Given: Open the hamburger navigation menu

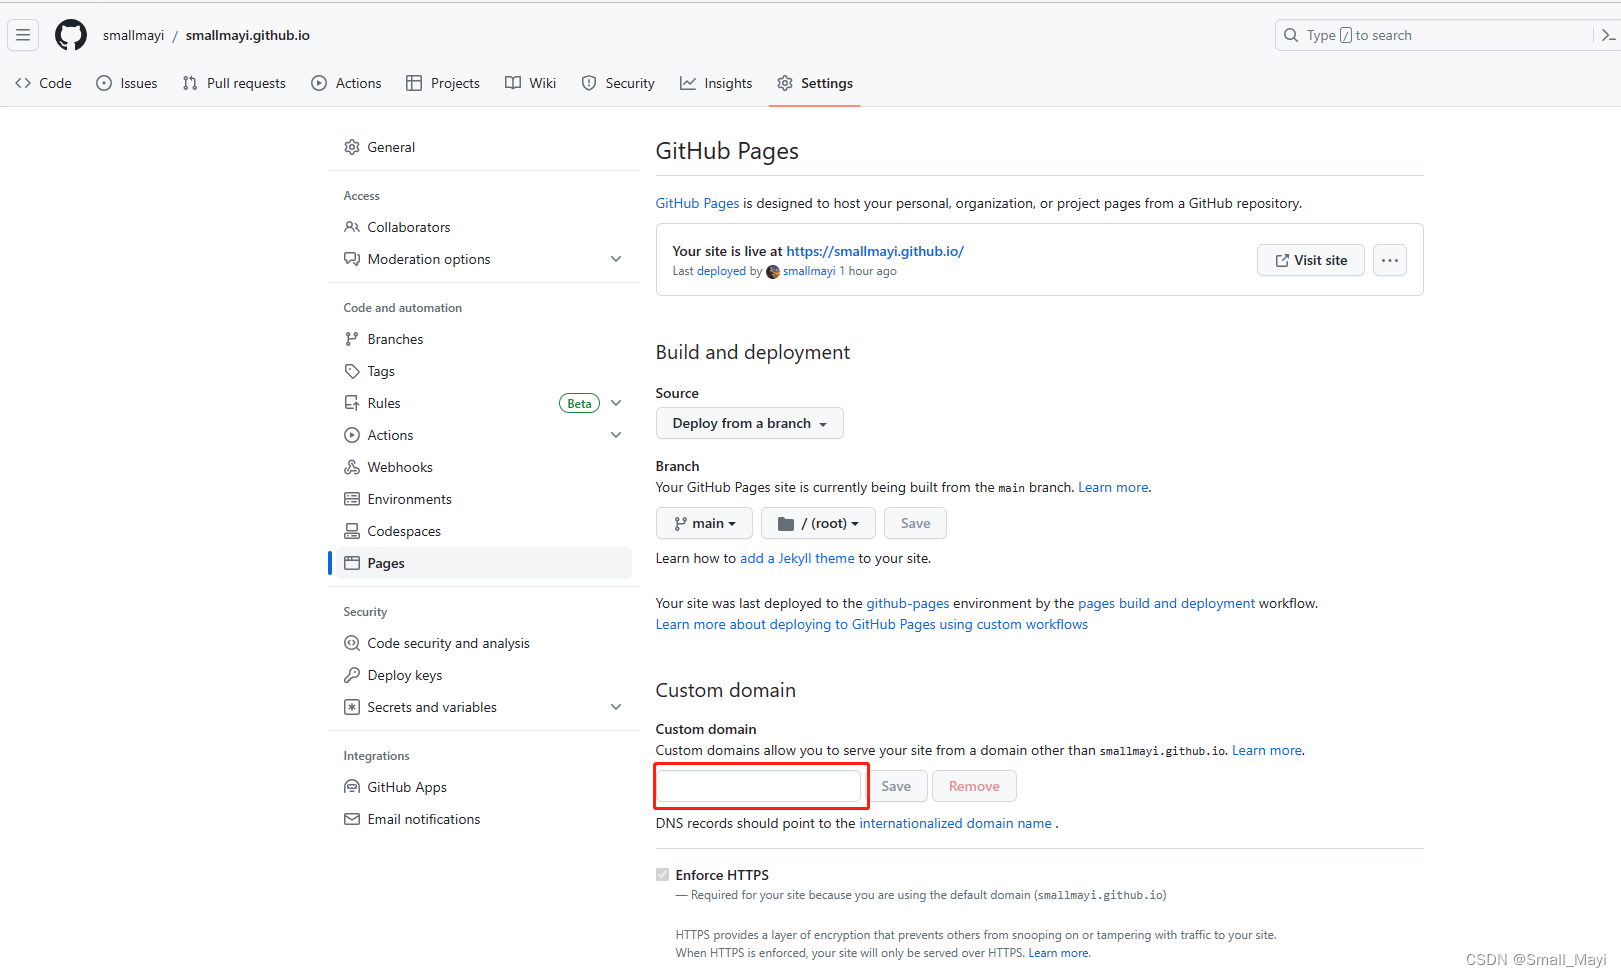Looking at the screenshot, I should 23,35.
